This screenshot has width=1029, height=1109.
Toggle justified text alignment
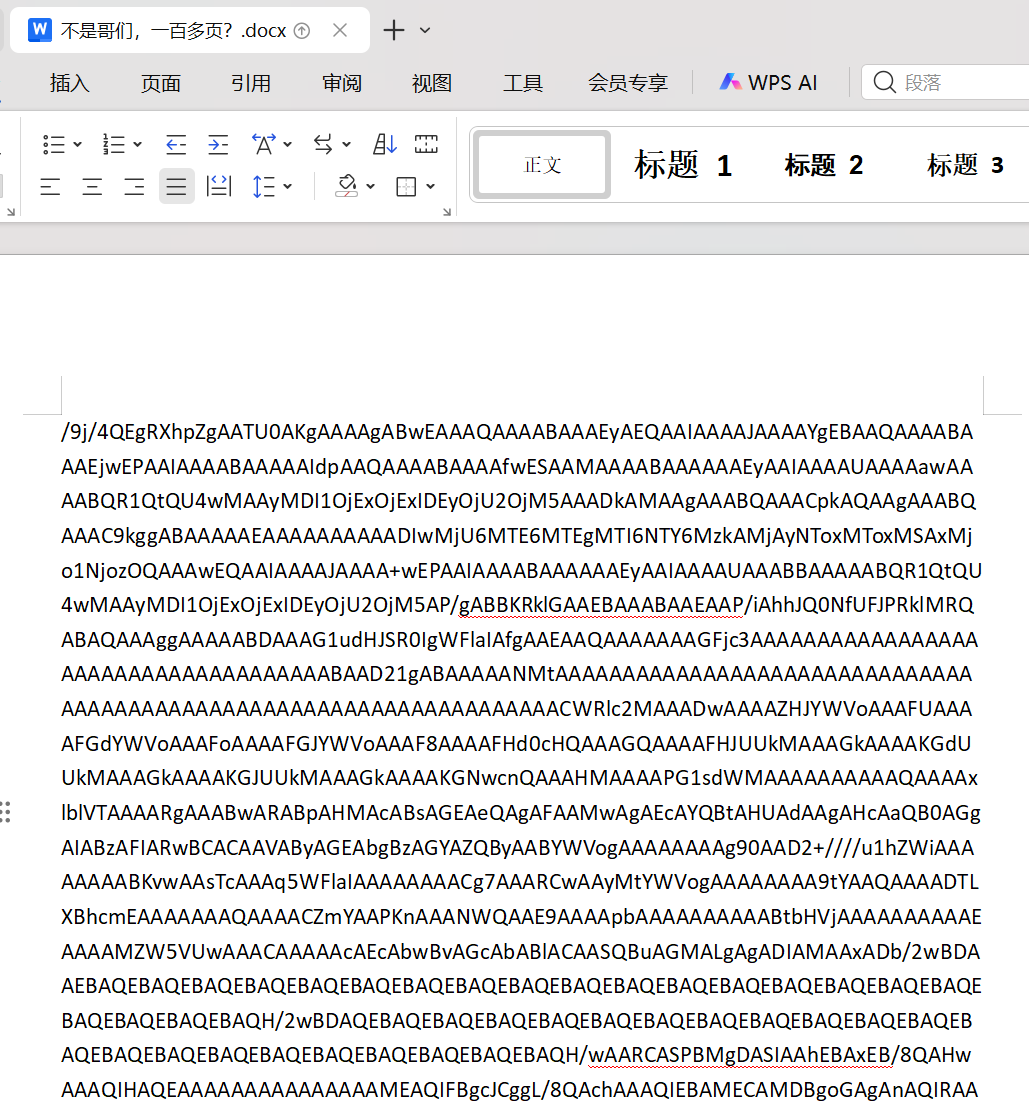[x=177, y=186]
